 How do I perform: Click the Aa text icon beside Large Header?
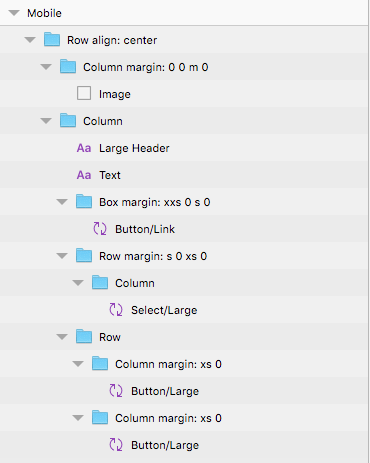[84, 148]
